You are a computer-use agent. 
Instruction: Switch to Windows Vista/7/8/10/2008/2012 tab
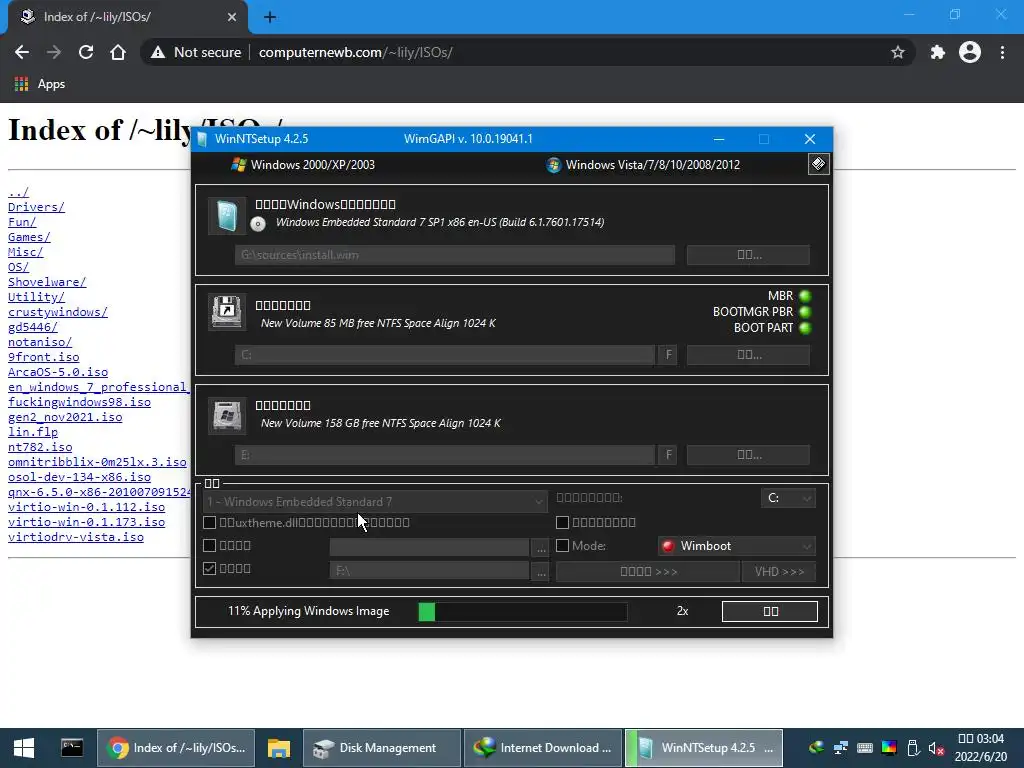click(x=643, y=165)
